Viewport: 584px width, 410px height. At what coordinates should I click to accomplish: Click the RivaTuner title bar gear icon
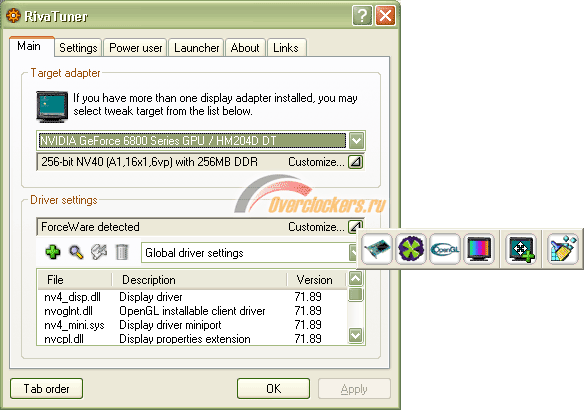click(x=13, y=16)
